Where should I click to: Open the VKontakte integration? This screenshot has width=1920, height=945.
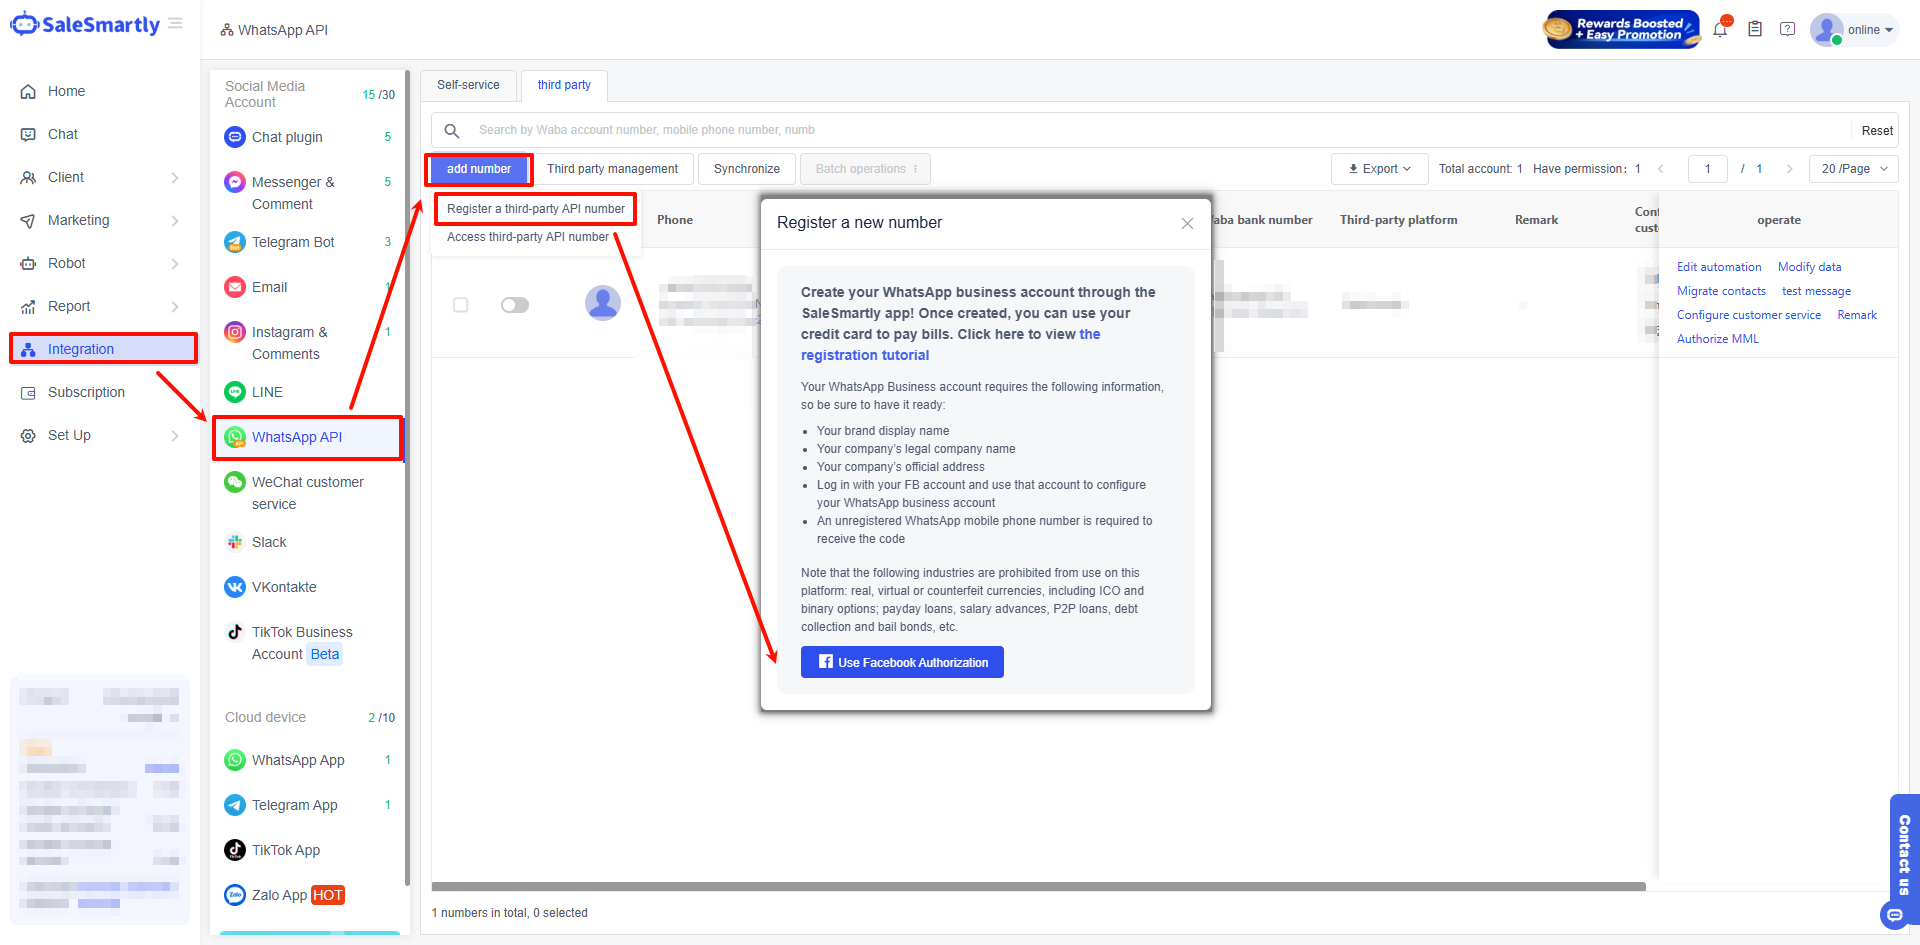284,587
